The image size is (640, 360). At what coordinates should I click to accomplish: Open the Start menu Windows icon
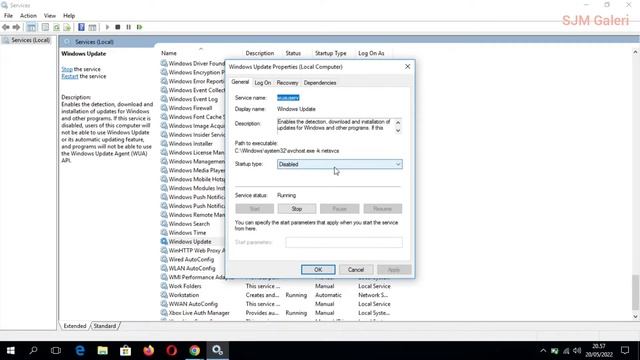pos(11,350)
